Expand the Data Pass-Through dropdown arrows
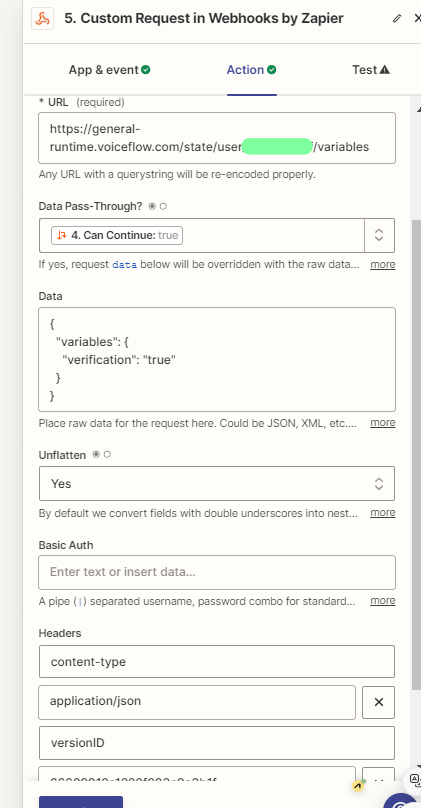The height and width of the screenshot is (808, 421). pos(379,235)
